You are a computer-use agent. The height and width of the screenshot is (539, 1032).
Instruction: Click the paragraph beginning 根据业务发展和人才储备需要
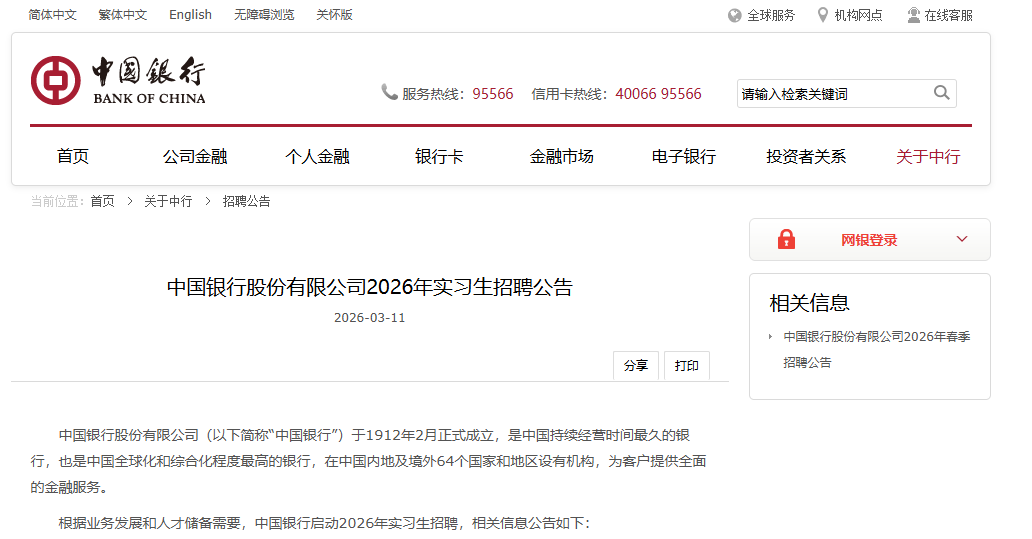tap(324, 523)
